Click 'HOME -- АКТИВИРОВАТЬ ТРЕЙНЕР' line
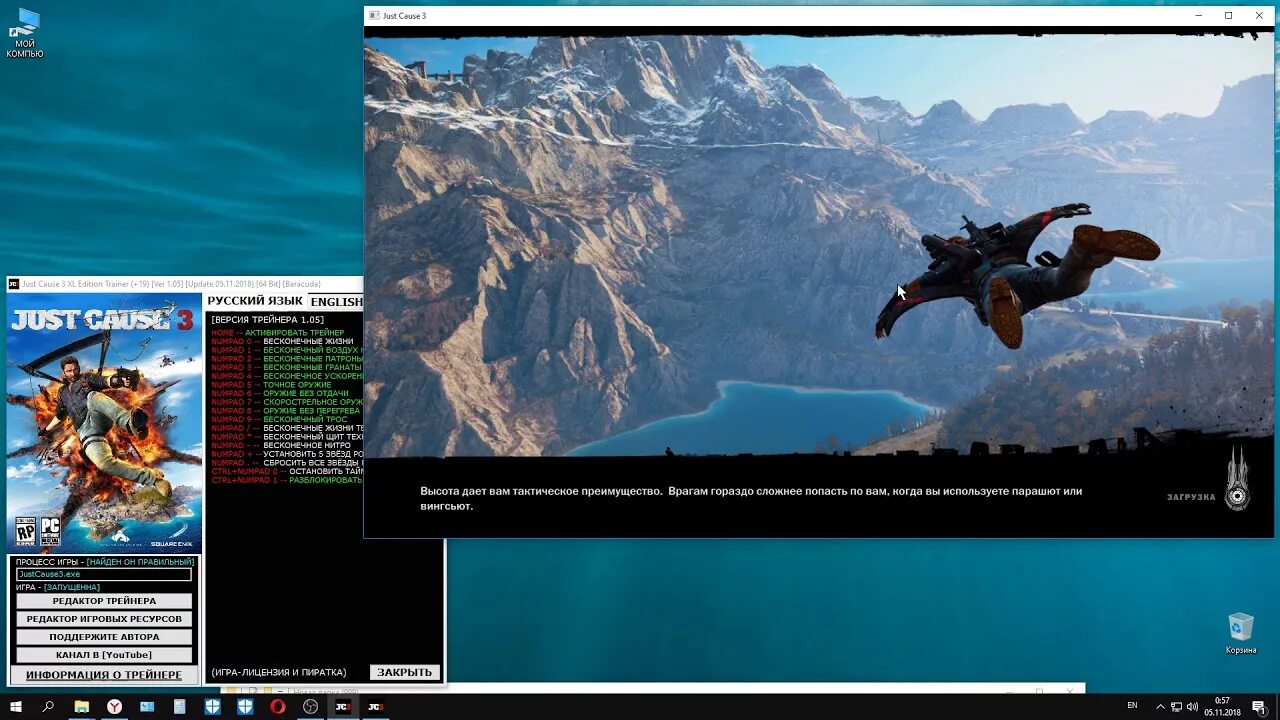This screenshot has width=1280, height=720. tap(278, 332)
